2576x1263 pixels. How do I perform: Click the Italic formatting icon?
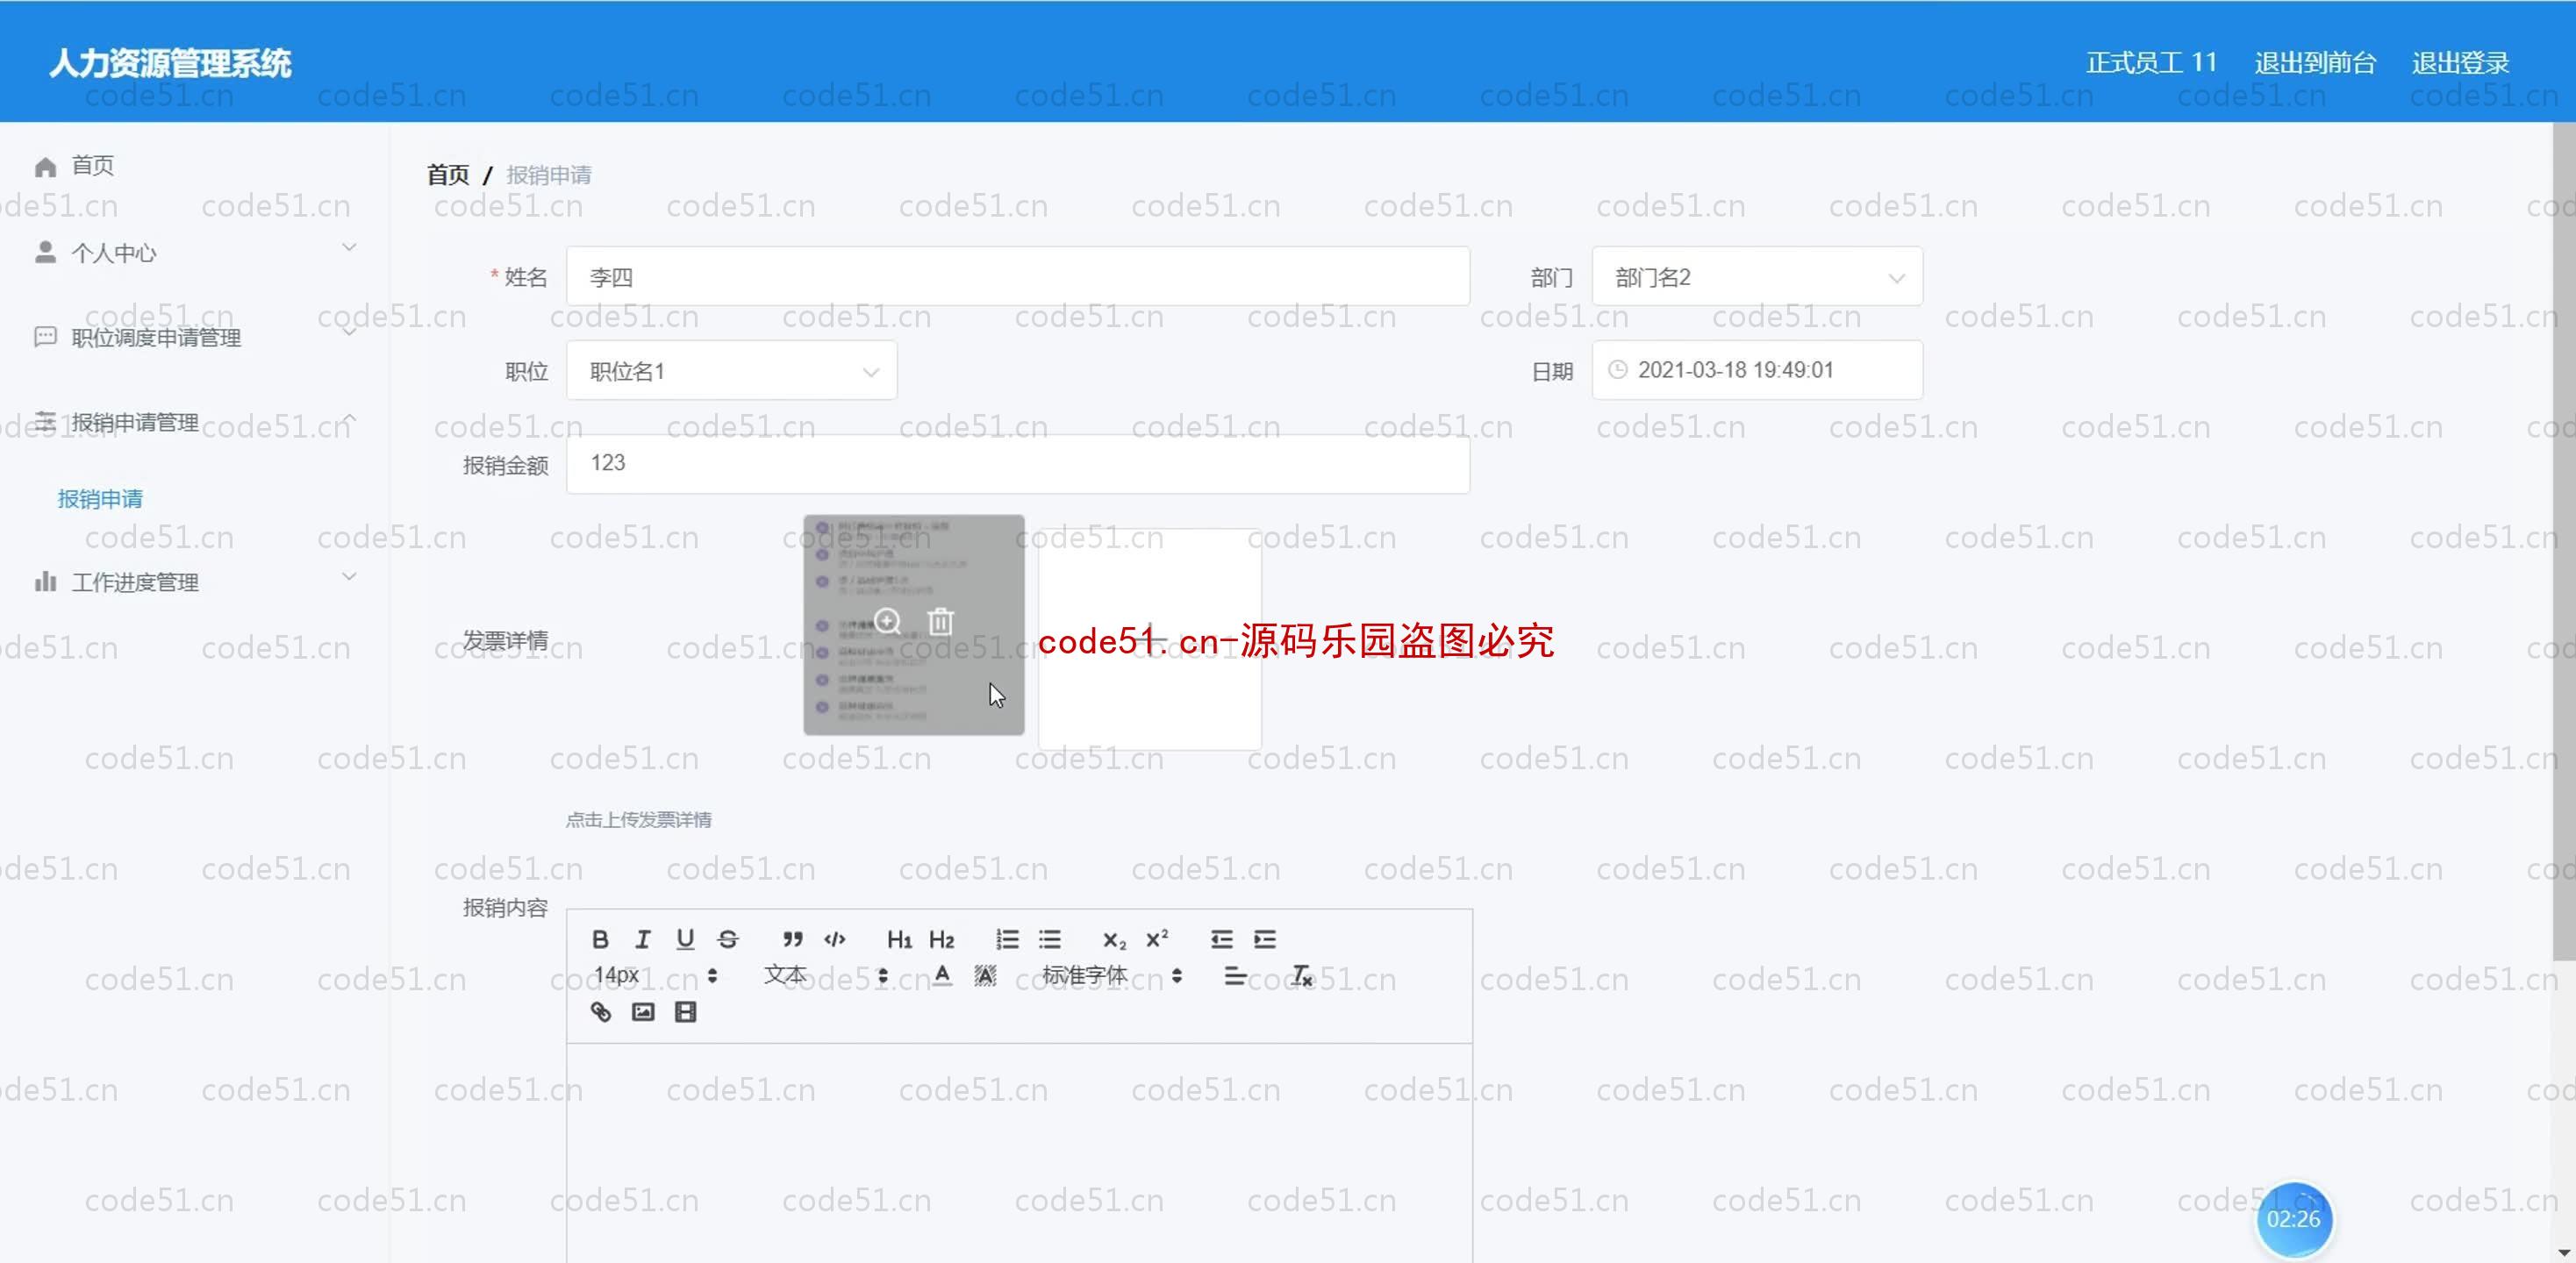point(640,938)
